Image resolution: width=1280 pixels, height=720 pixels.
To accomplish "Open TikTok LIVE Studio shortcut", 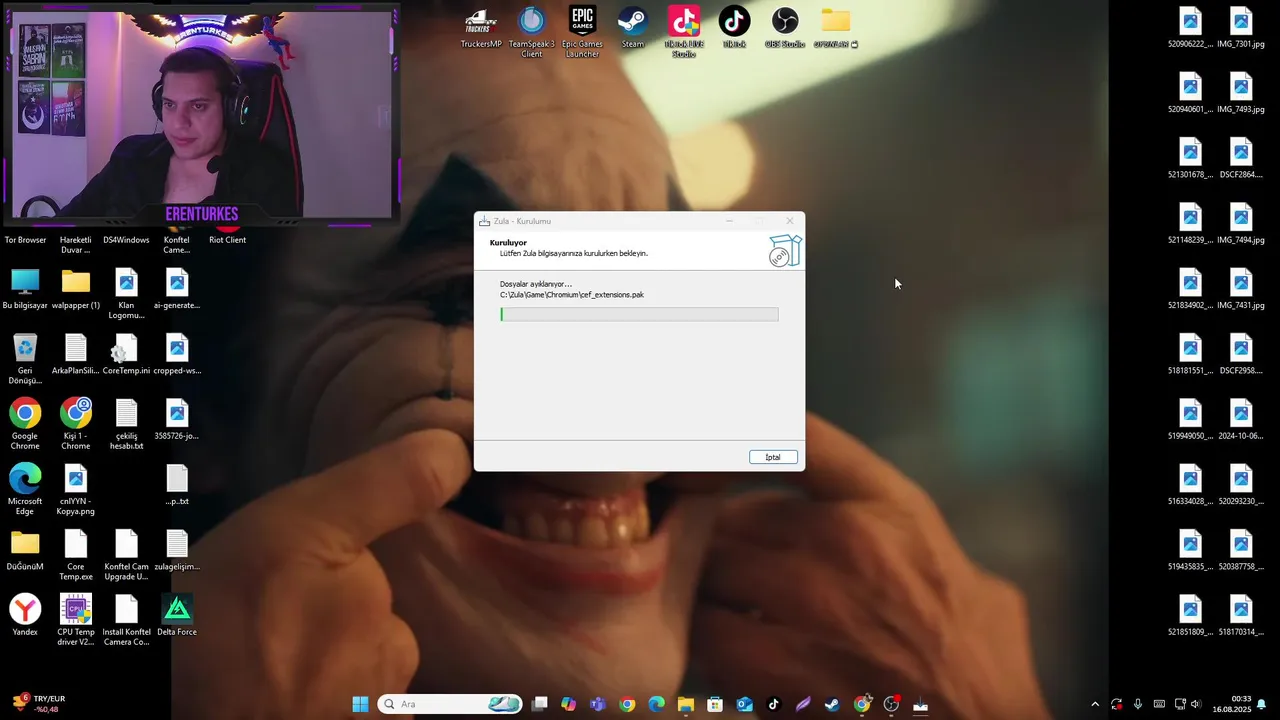I will tap(684, 32).
